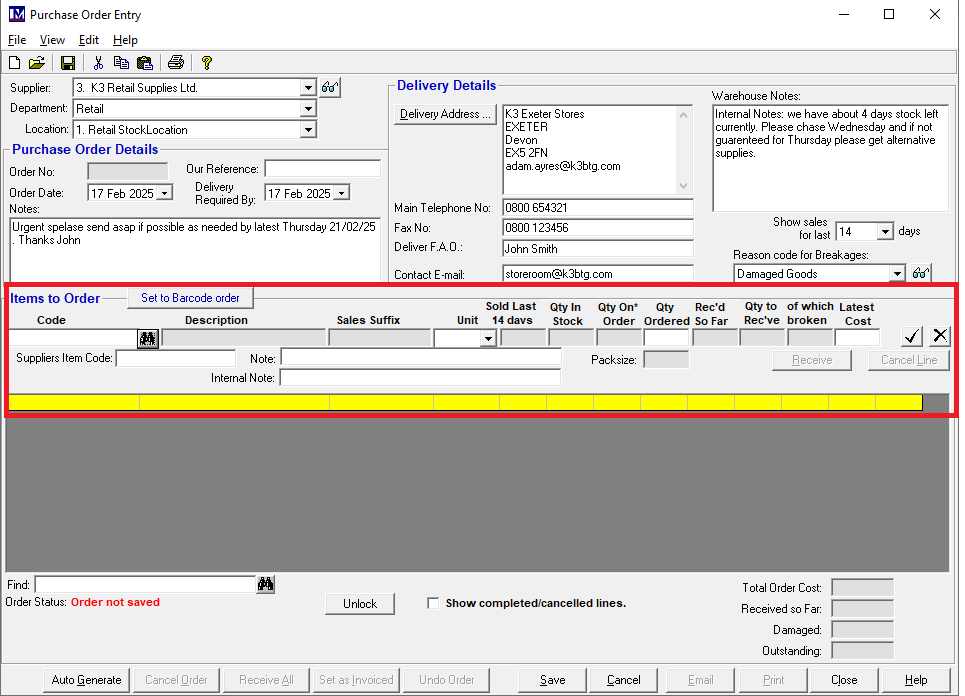This screenshot has width=965, height=696.
Task: Click the Our Reference input field
Action: pos(322,169)
